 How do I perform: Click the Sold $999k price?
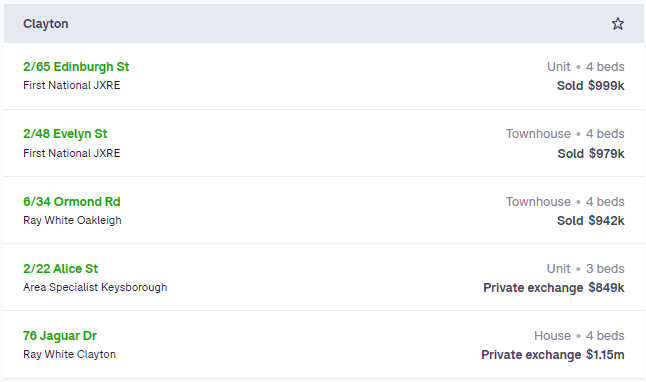(x=590, y=86)
